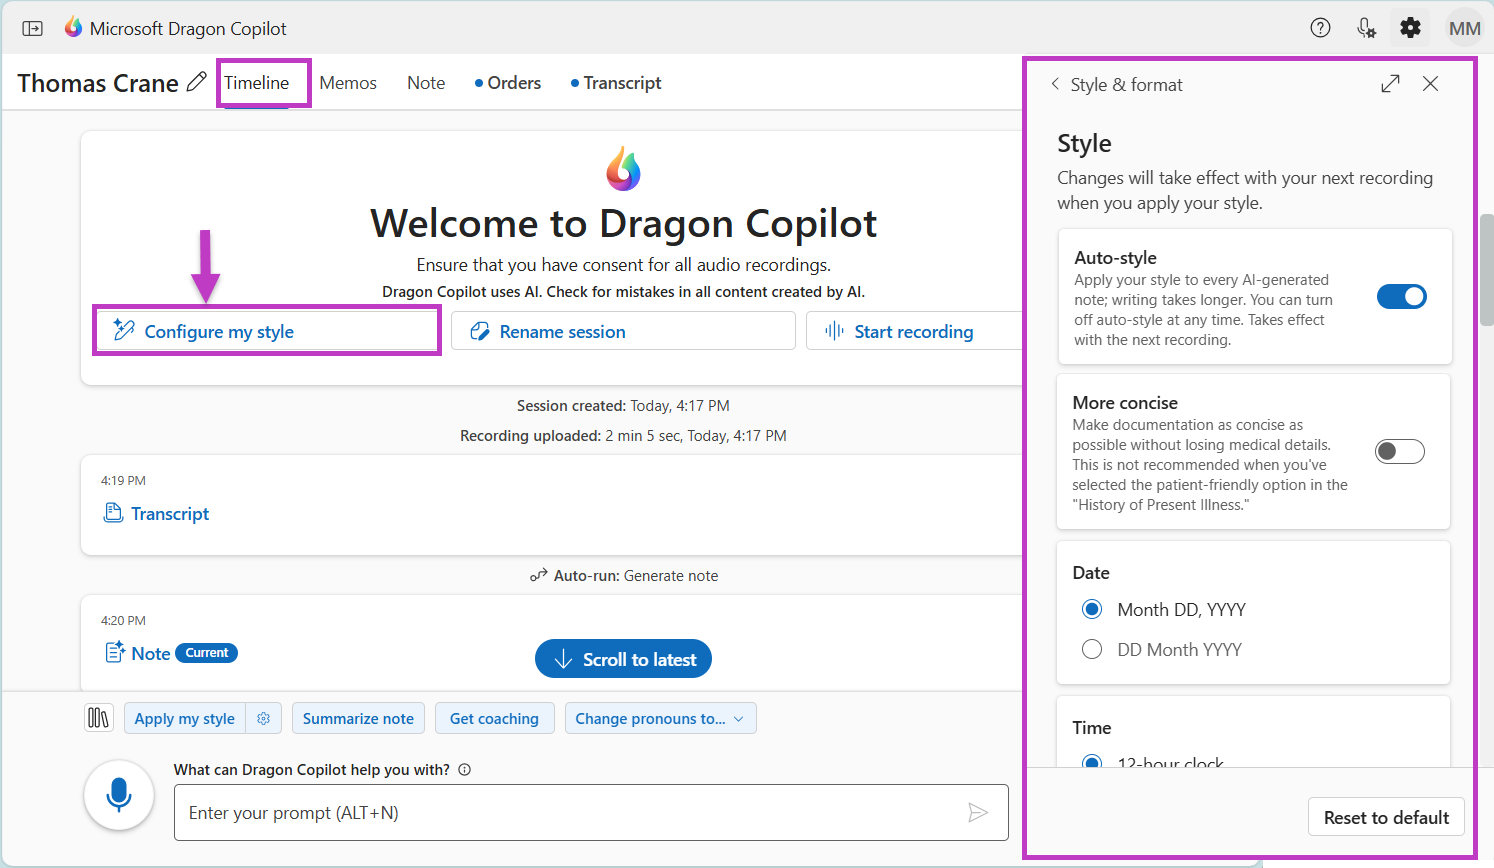Click the Thomas Crane patient name
This screenshot has width=1494, height=868.
point(98,83)
